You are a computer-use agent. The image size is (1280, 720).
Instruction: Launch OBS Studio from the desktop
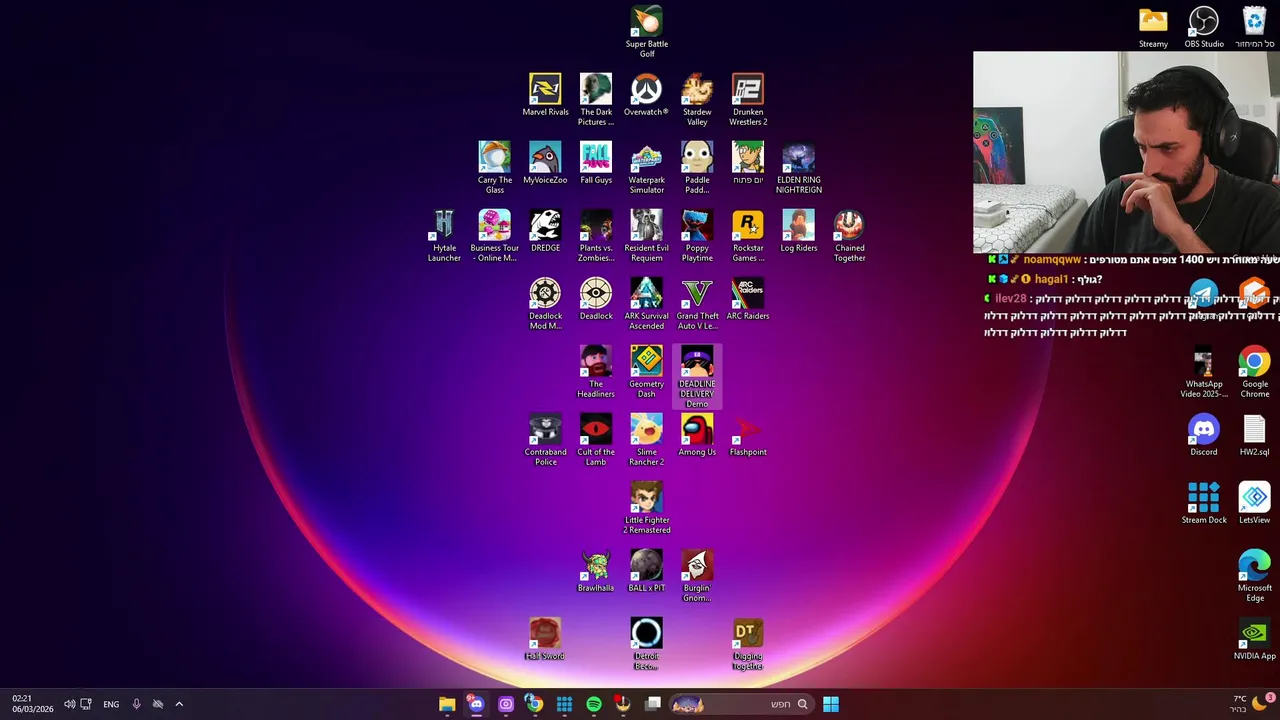[x=1204, y=27]
